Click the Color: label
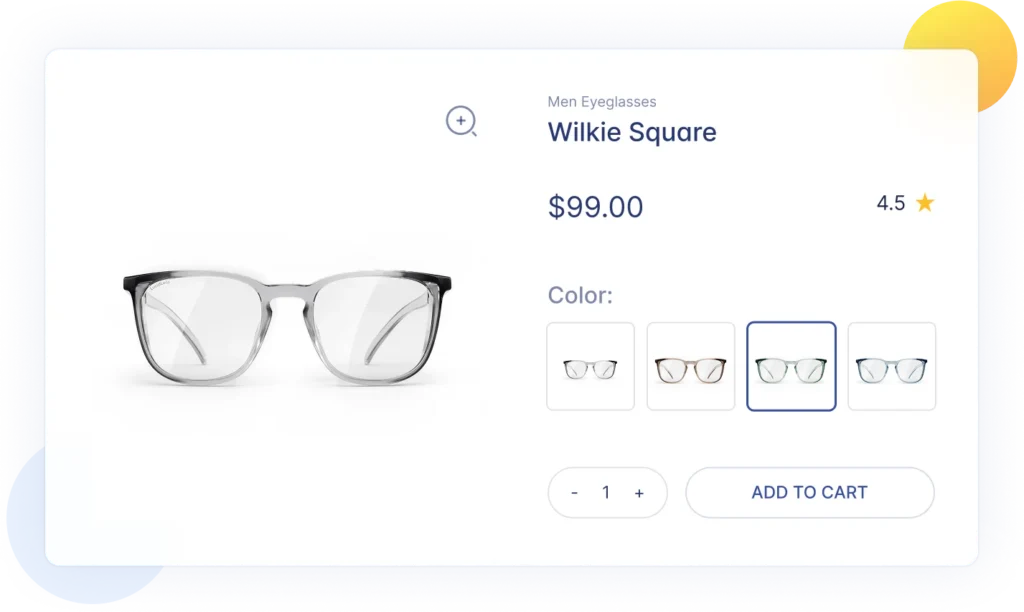The width and height of the screenshot is (1024, 612). point(581,295)
